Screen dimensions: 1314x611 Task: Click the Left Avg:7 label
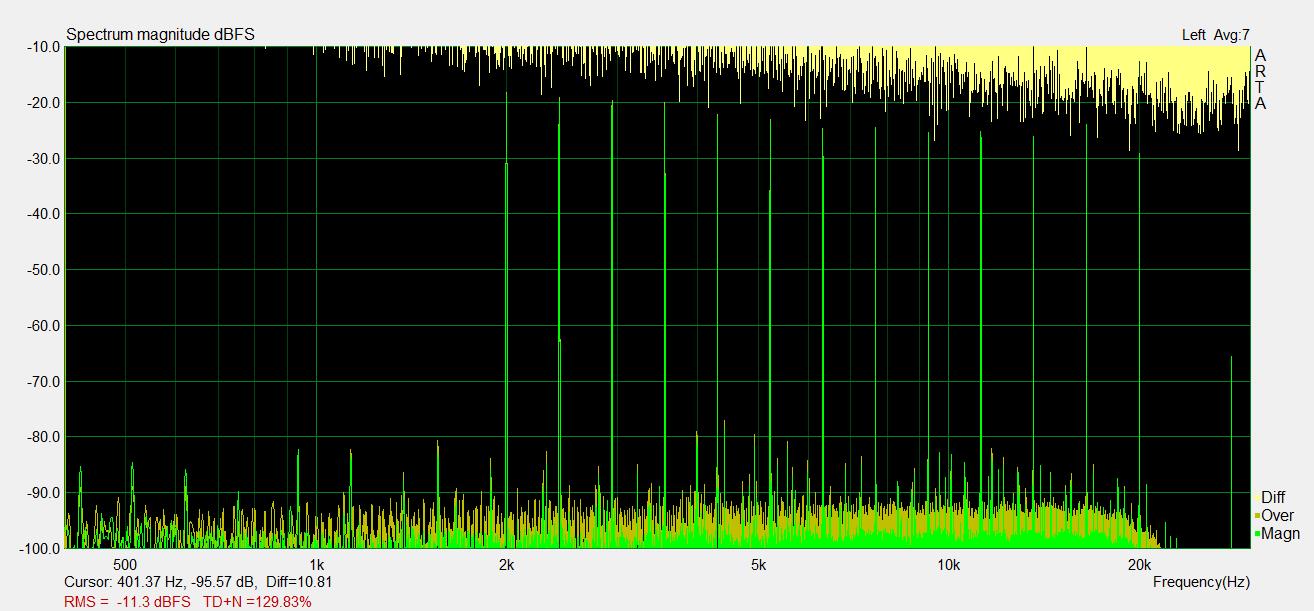point(1215,35)
